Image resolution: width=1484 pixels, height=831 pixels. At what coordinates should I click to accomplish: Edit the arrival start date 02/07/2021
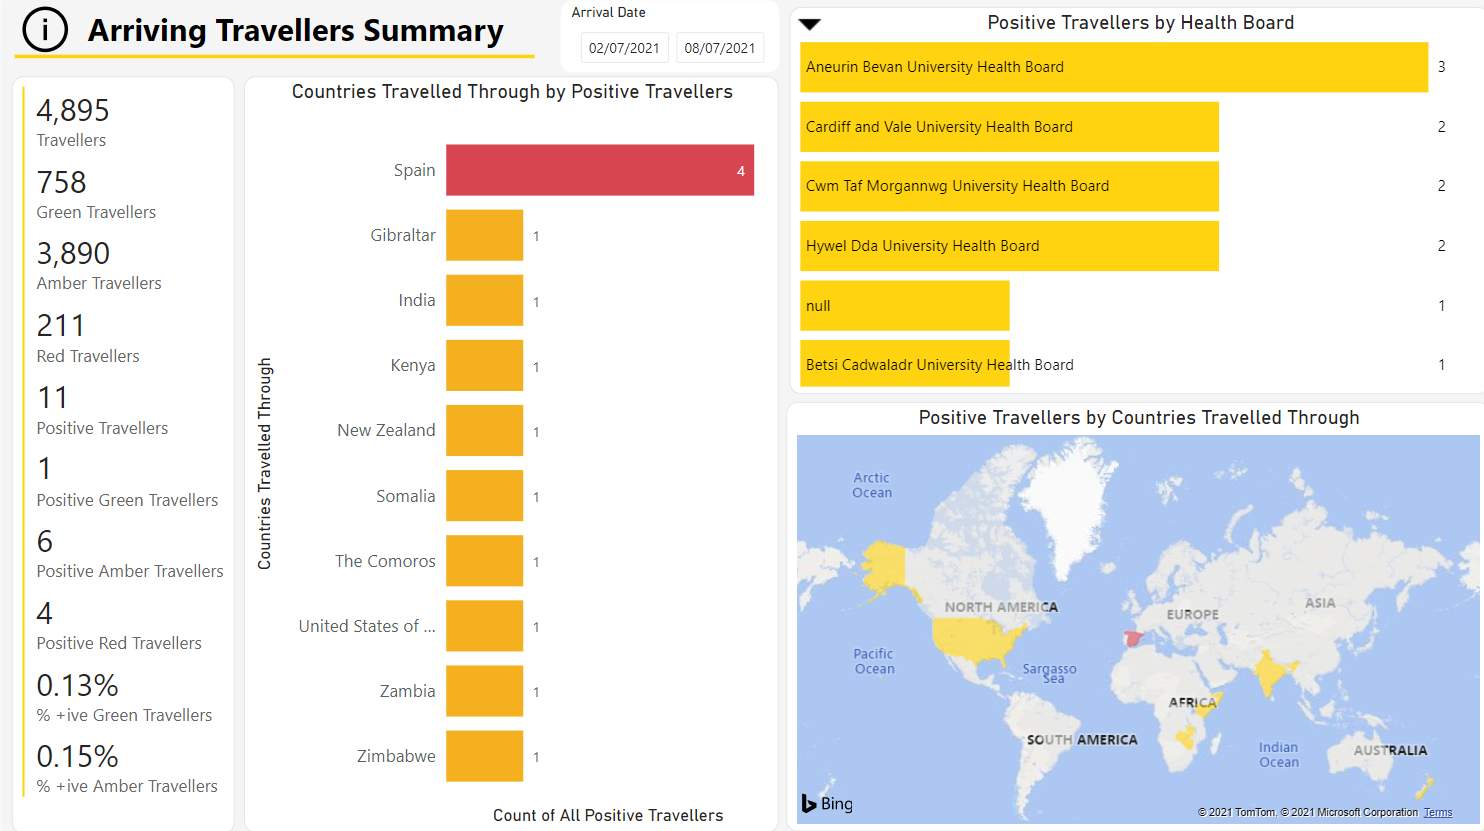[x=624, y=48]
